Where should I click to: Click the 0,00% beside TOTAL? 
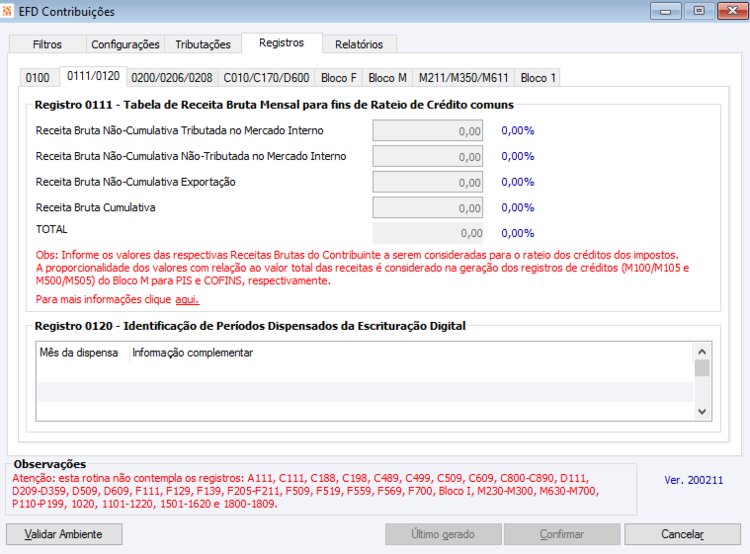tap(518, 233)
